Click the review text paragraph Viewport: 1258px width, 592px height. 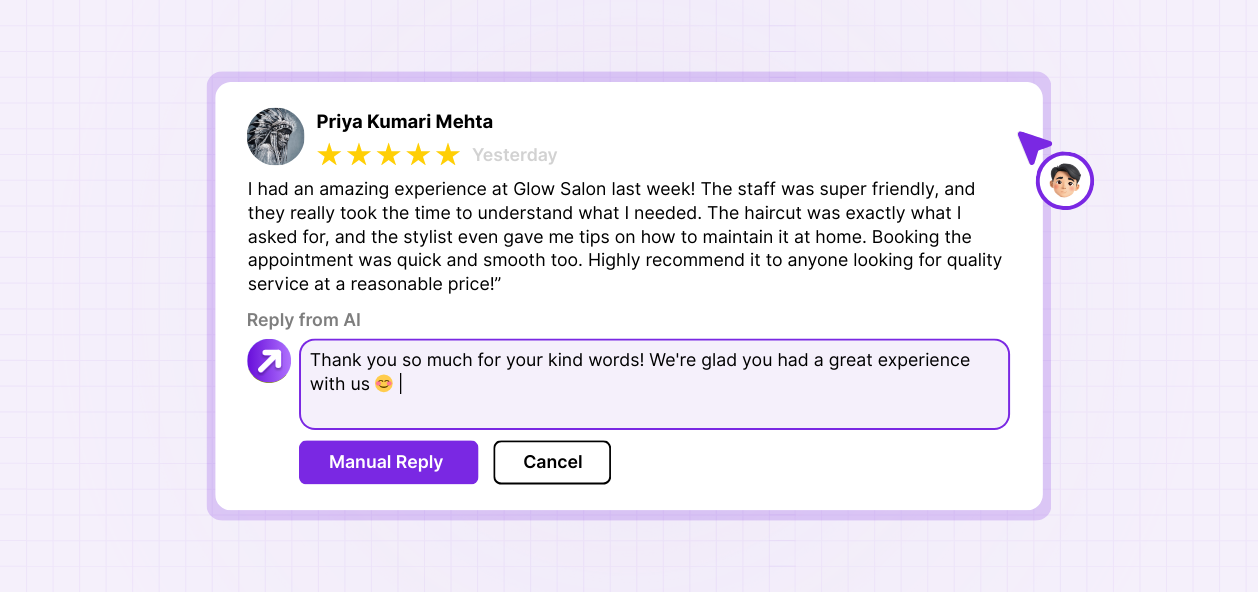tap(625, 237)
